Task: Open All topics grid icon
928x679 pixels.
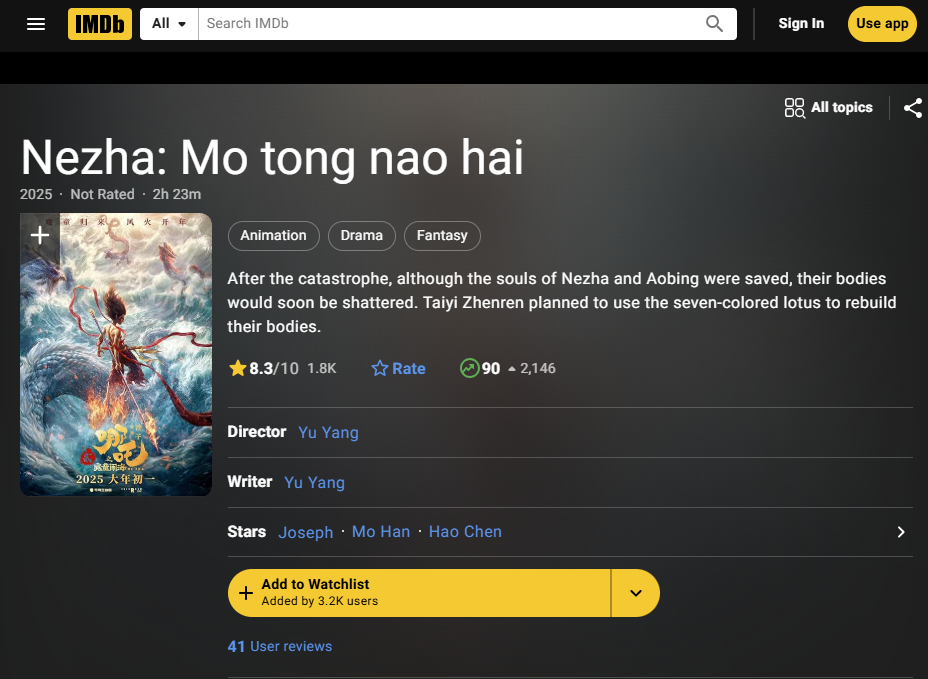Action: pyautogui.click(x=795, y=108)
